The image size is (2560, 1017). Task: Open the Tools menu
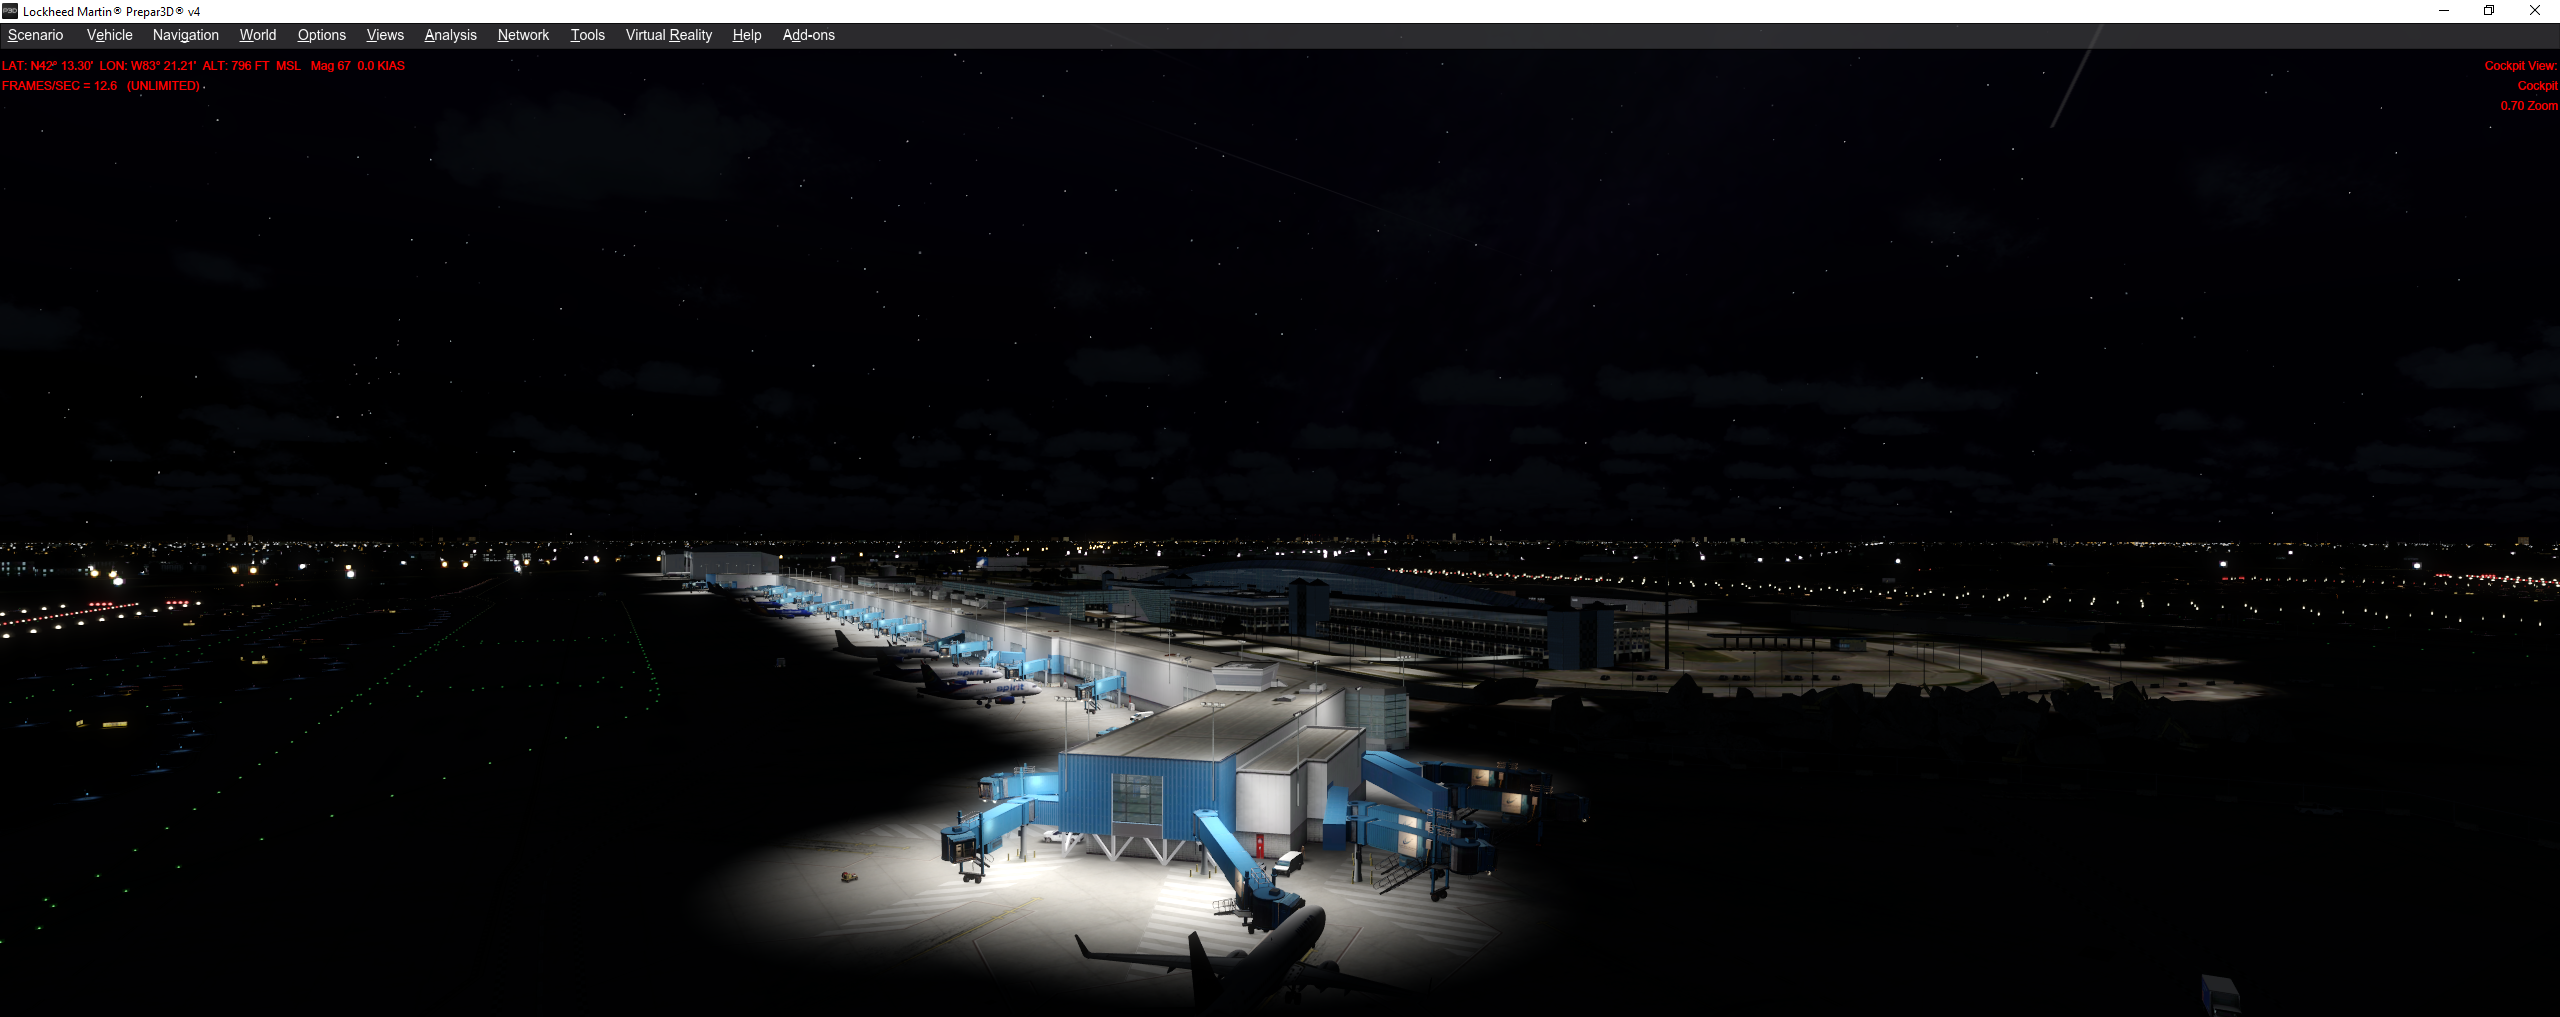coord(587,35)
